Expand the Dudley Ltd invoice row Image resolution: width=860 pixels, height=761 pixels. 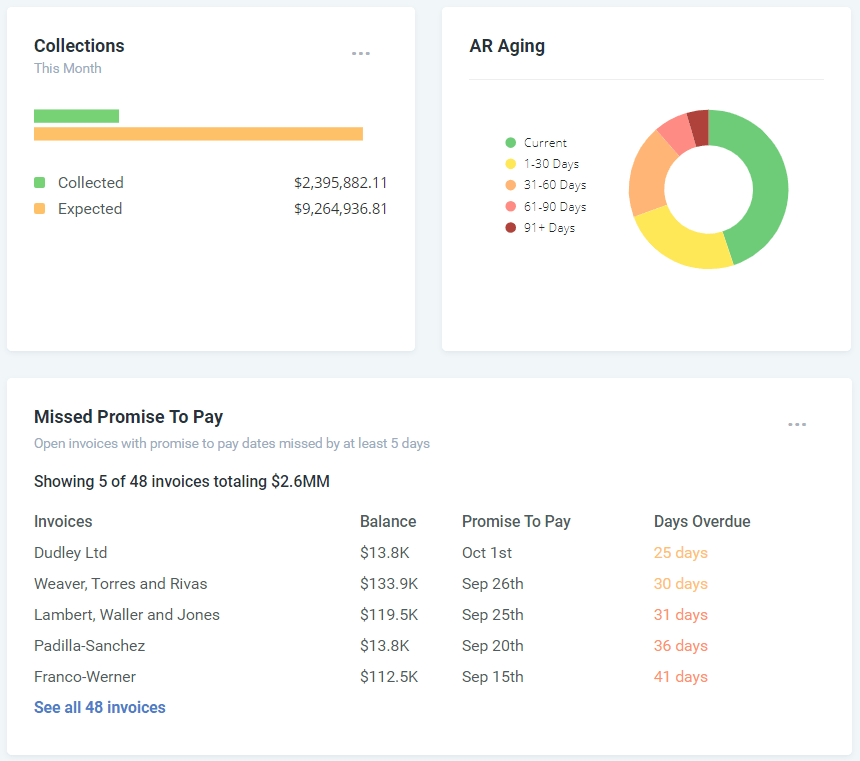point(70,552)
